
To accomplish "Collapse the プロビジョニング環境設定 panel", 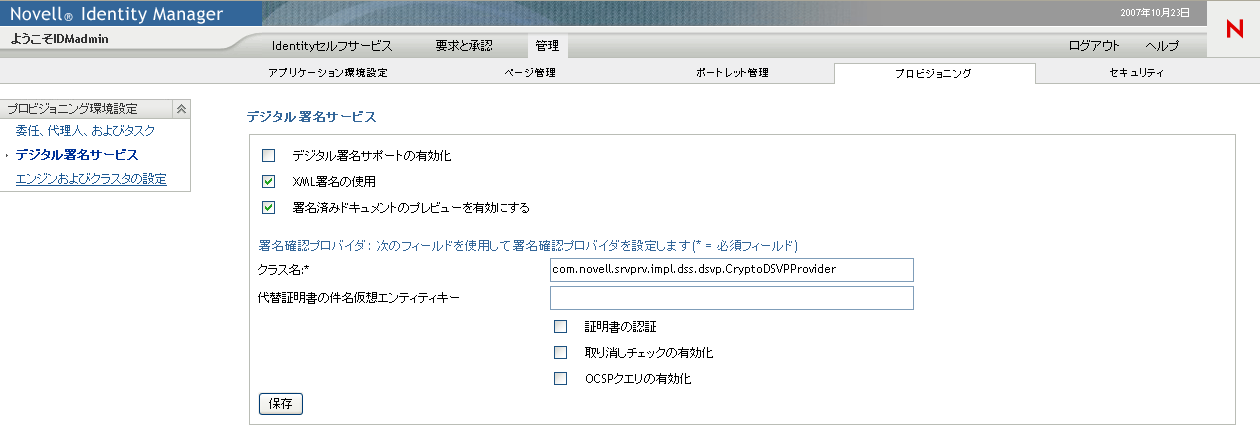I will 181,108.
